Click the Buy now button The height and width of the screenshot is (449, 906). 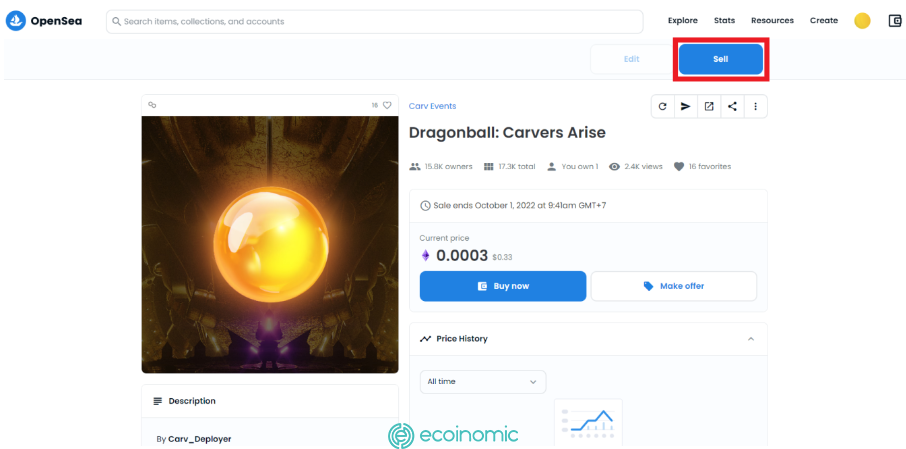[x=503, y=286]
